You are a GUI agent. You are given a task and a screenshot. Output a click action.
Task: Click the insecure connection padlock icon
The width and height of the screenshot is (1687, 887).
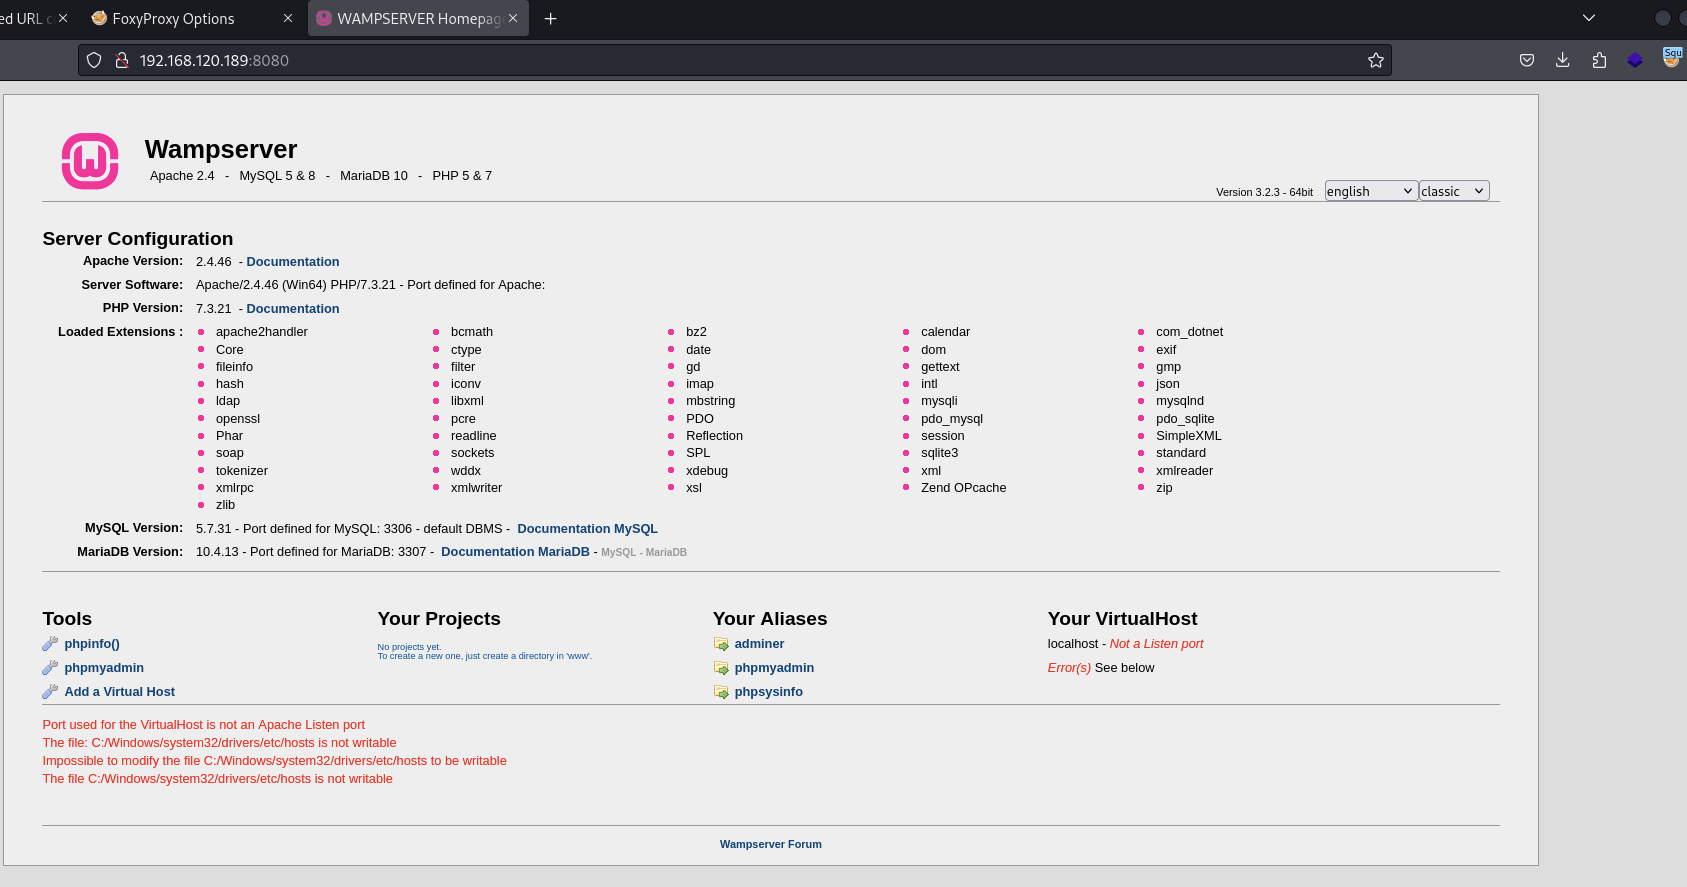coord(122,60)
